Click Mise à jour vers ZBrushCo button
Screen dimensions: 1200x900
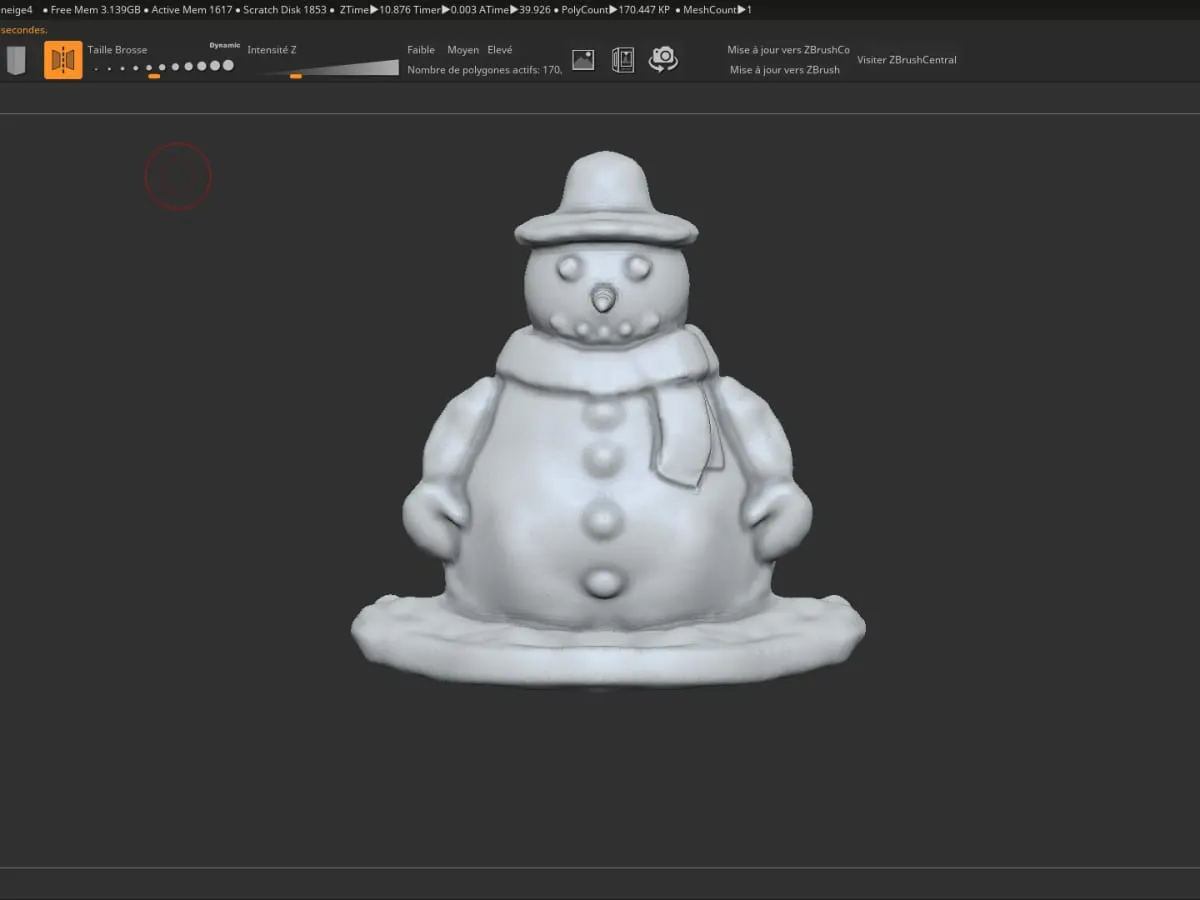point(788,50)
